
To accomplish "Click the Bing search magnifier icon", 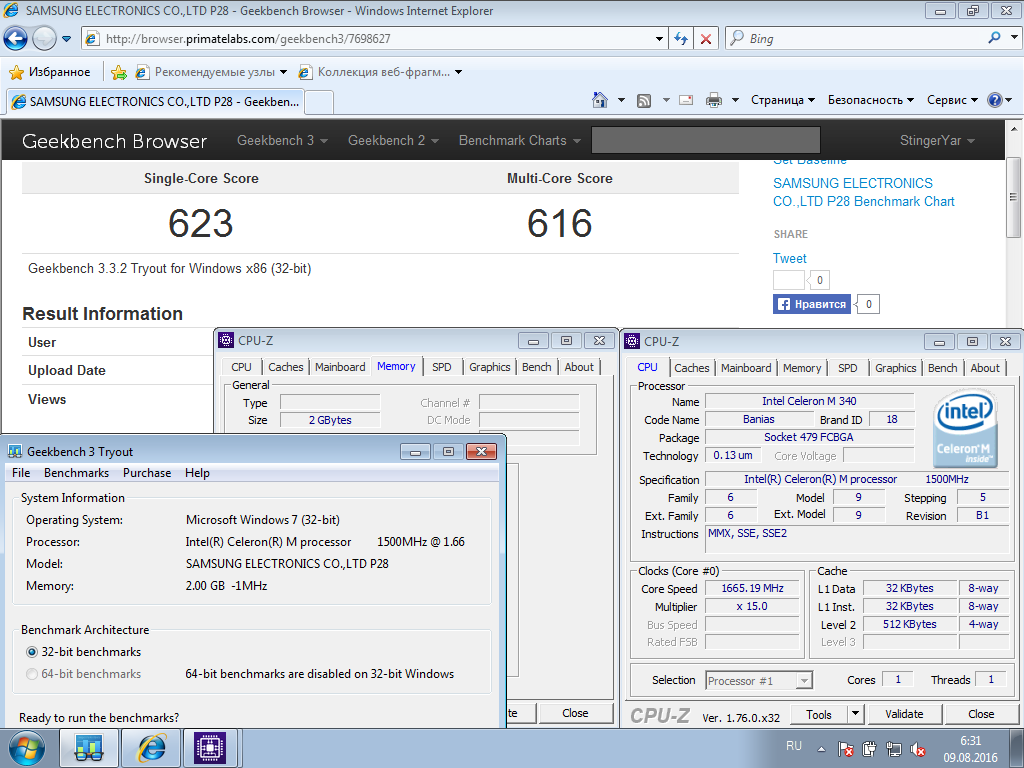I will 995,38.
